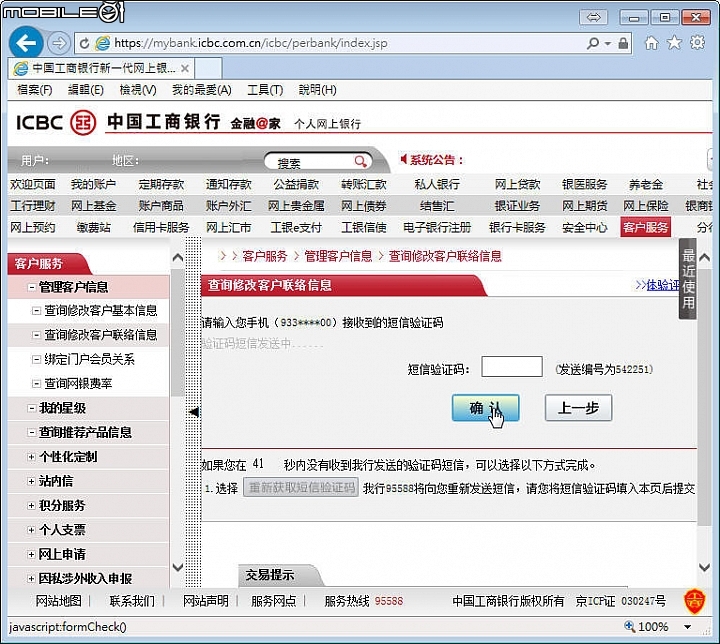Click the red shield badge at the bottom right
The height and width of the screenshot is (644, 720).
coord(695,601)
